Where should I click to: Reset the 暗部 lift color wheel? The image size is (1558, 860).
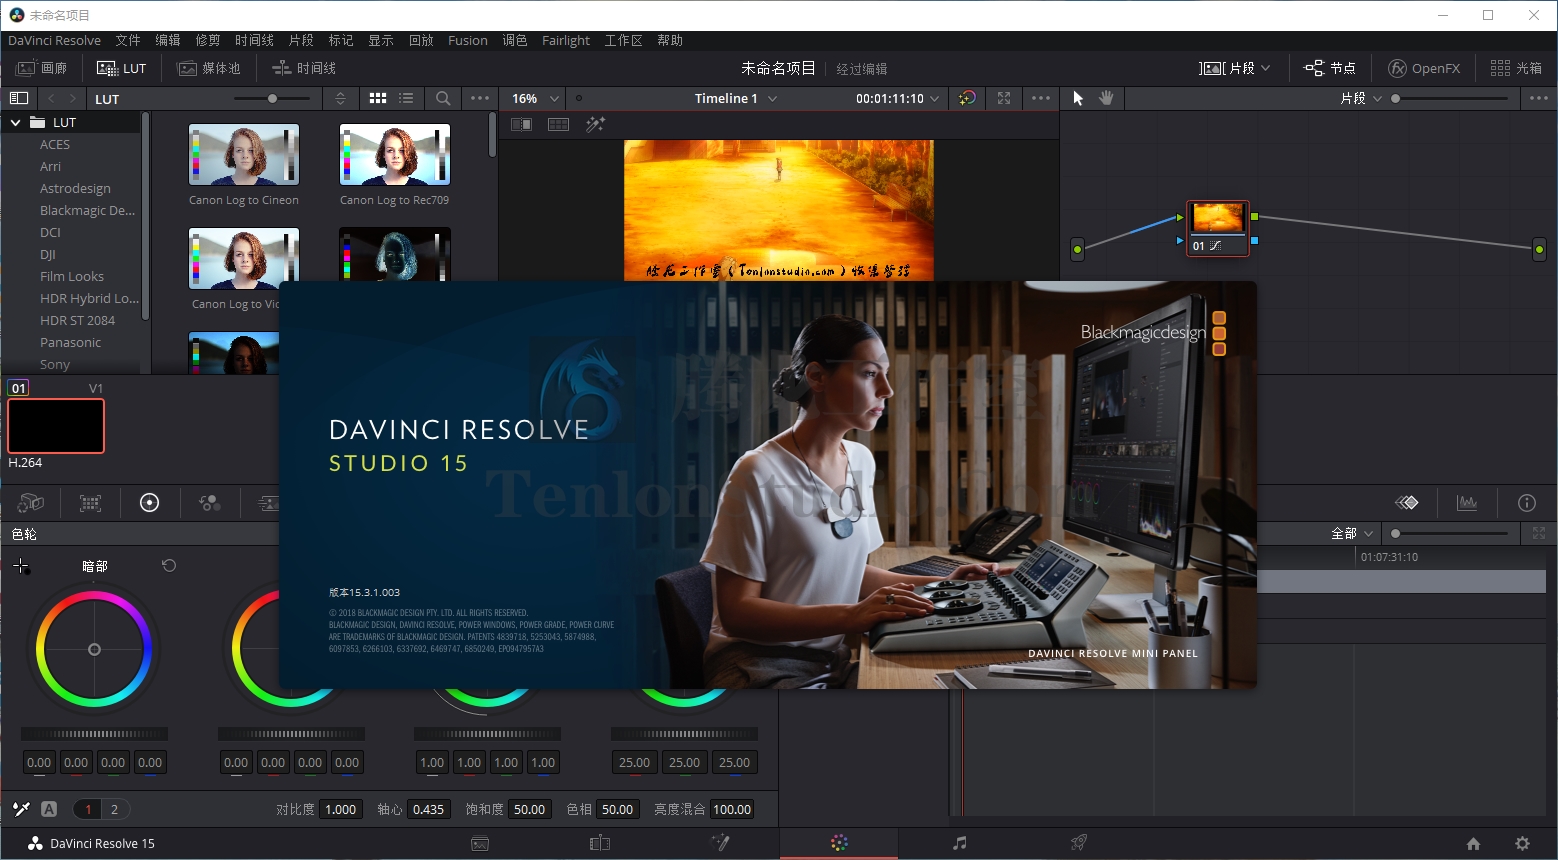(169, 565)
